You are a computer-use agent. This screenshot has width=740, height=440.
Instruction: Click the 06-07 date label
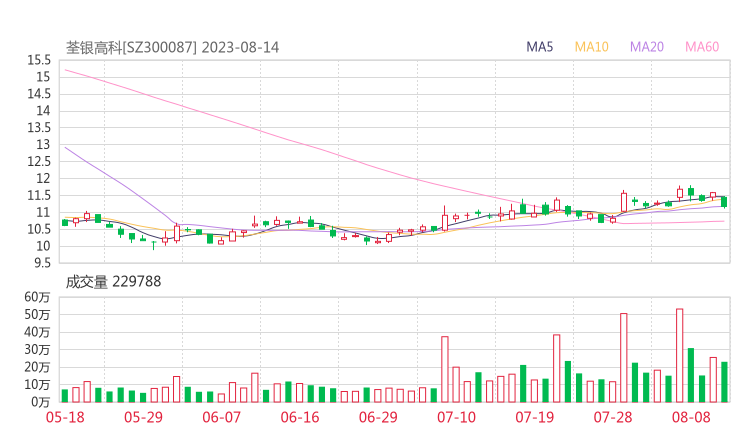[x=221, y=417]
